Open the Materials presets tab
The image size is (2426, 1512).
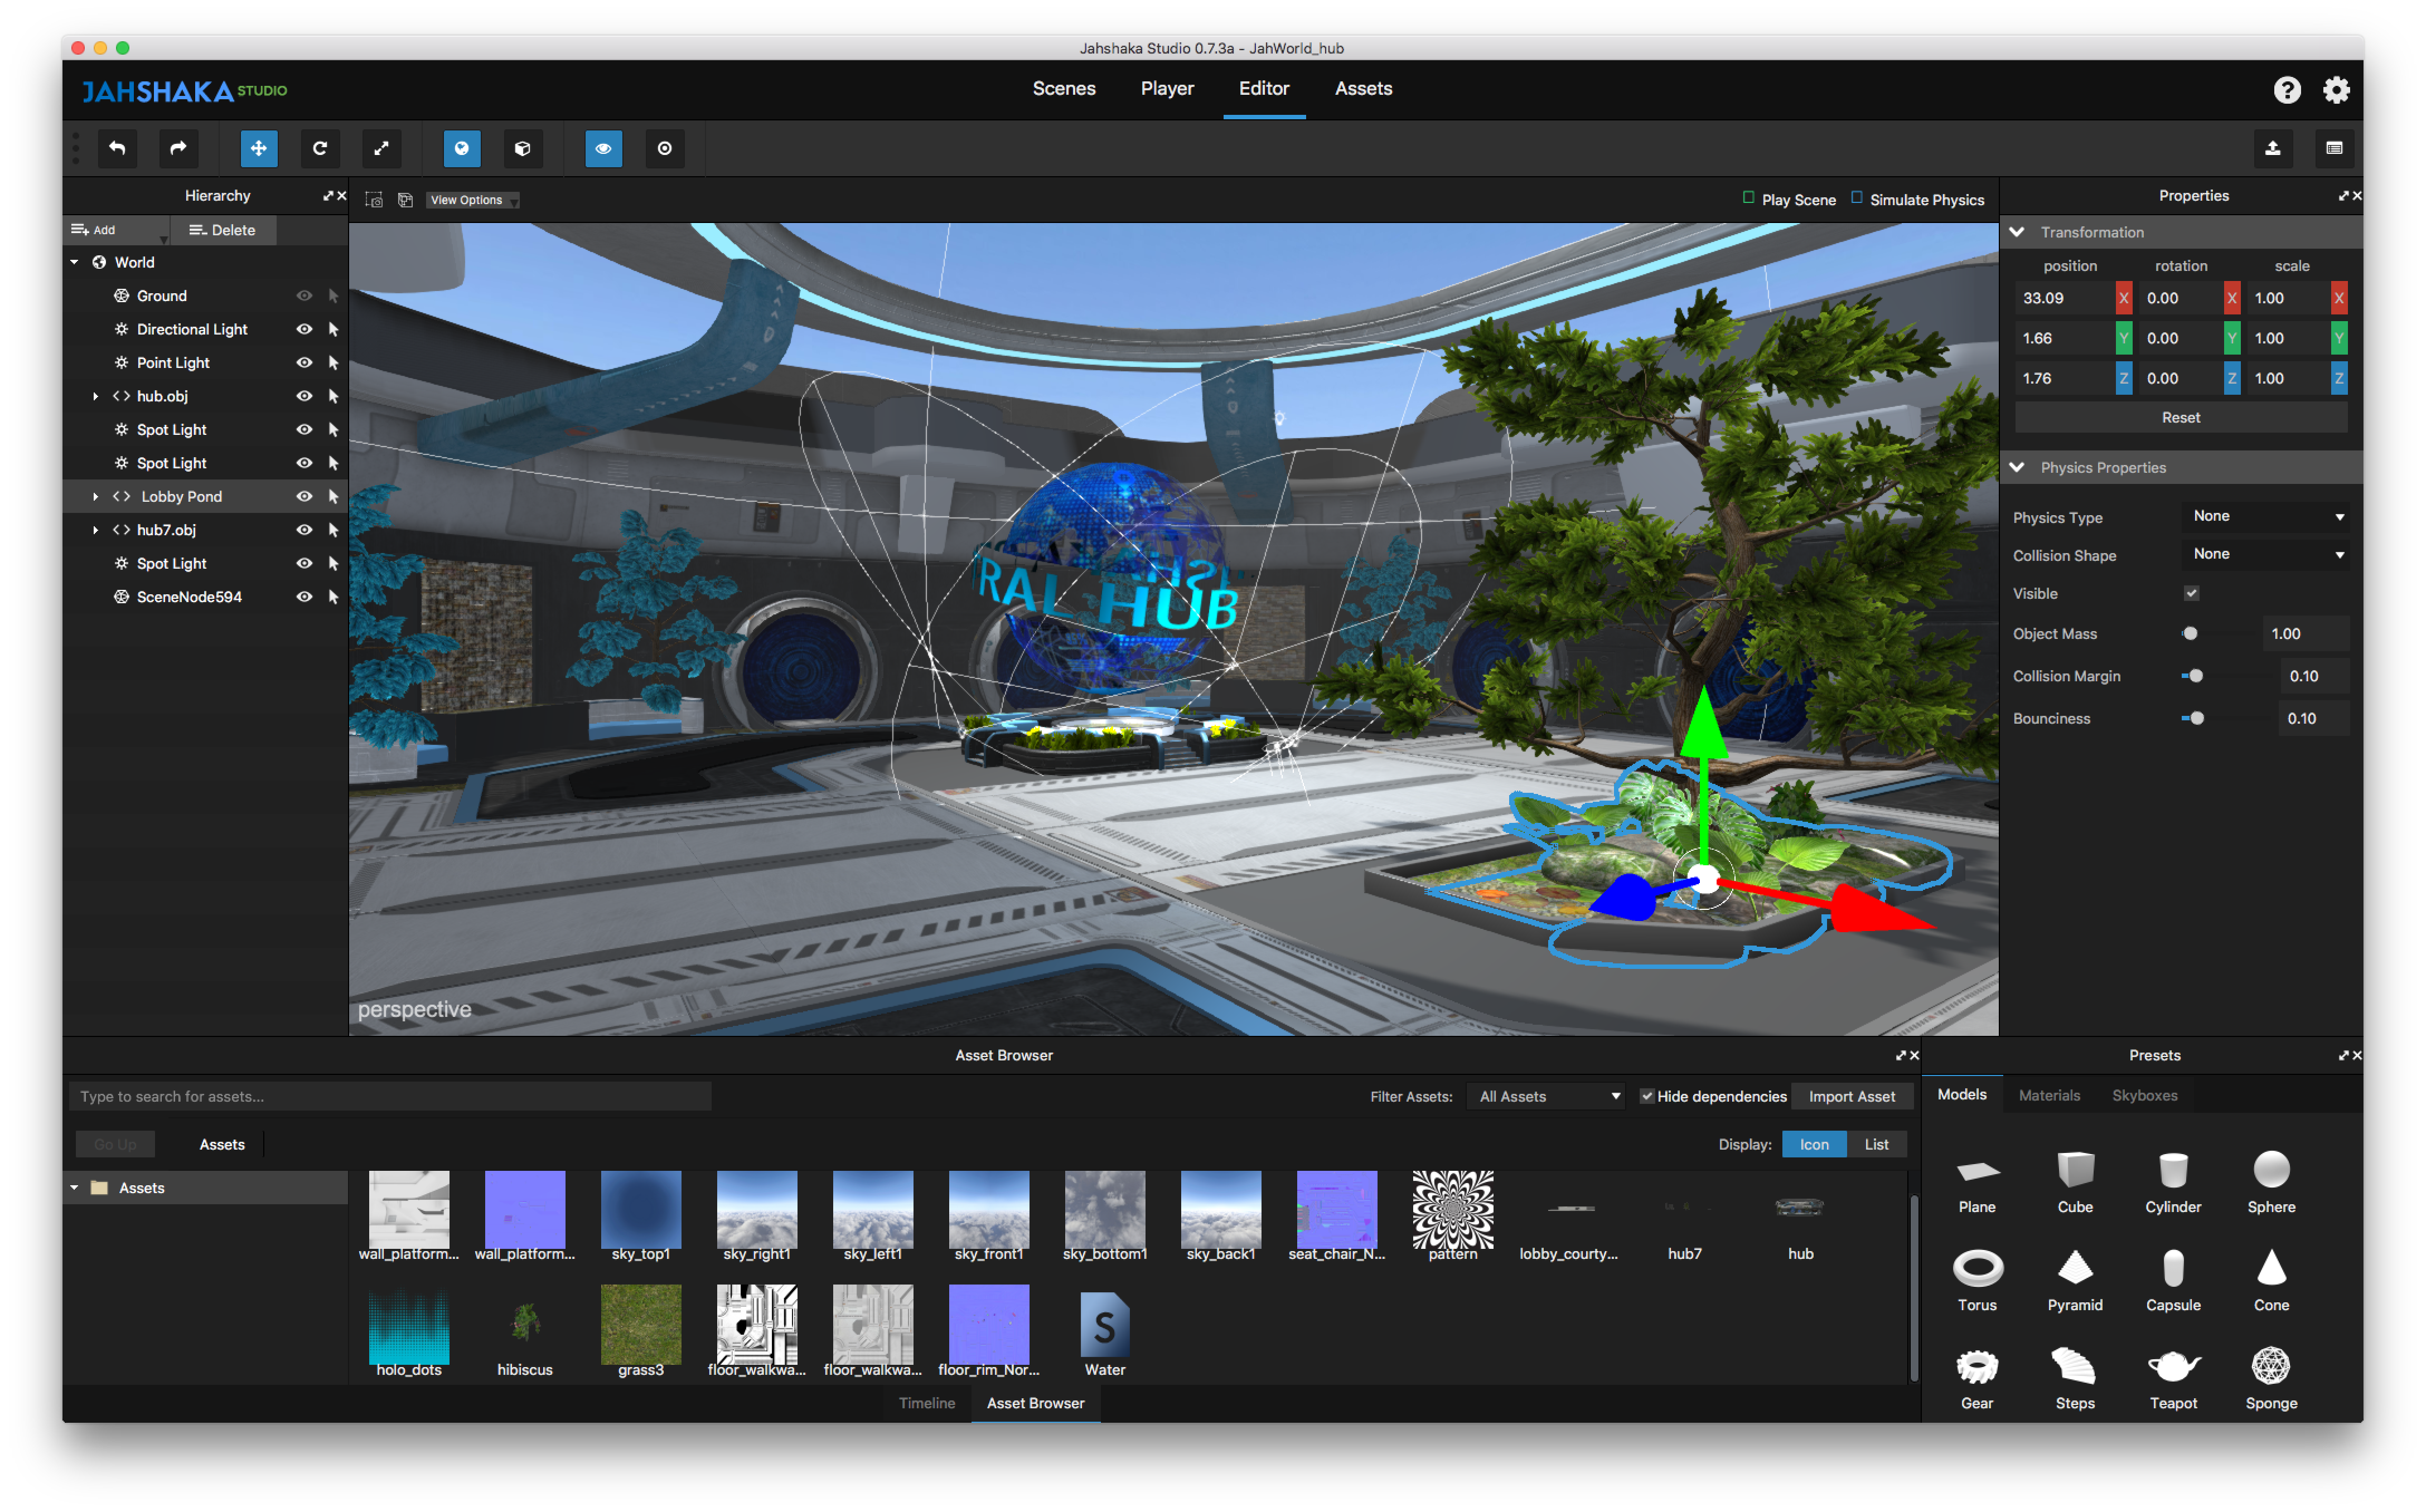[x=2049, y=1095]
